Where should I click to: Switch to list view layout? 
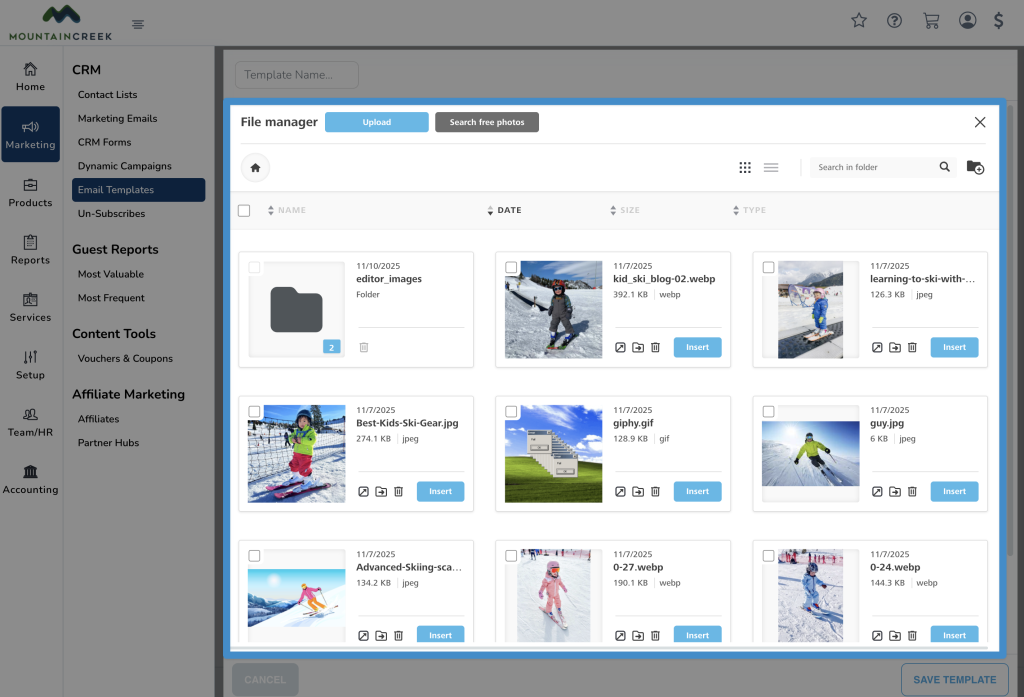click(771, 168)
